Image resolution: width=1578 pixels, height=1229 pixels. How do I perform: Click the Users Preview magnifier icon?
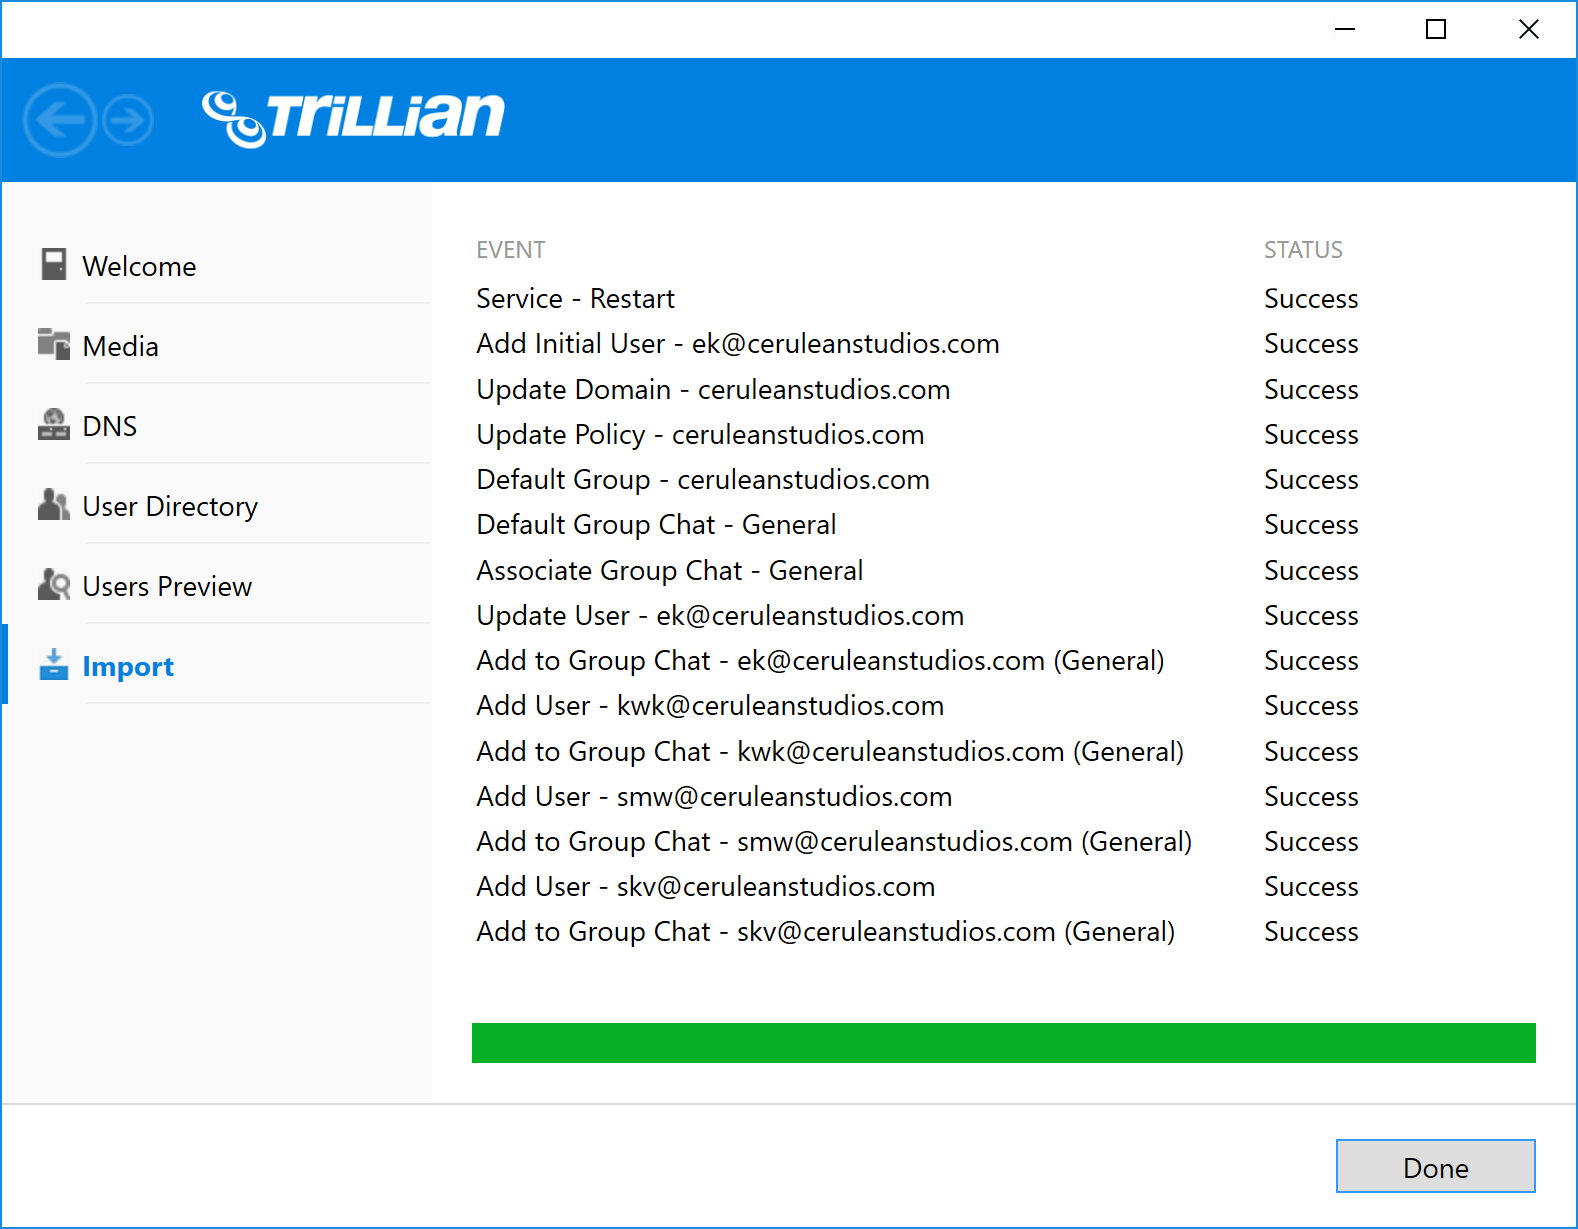(x=54, y=585)
